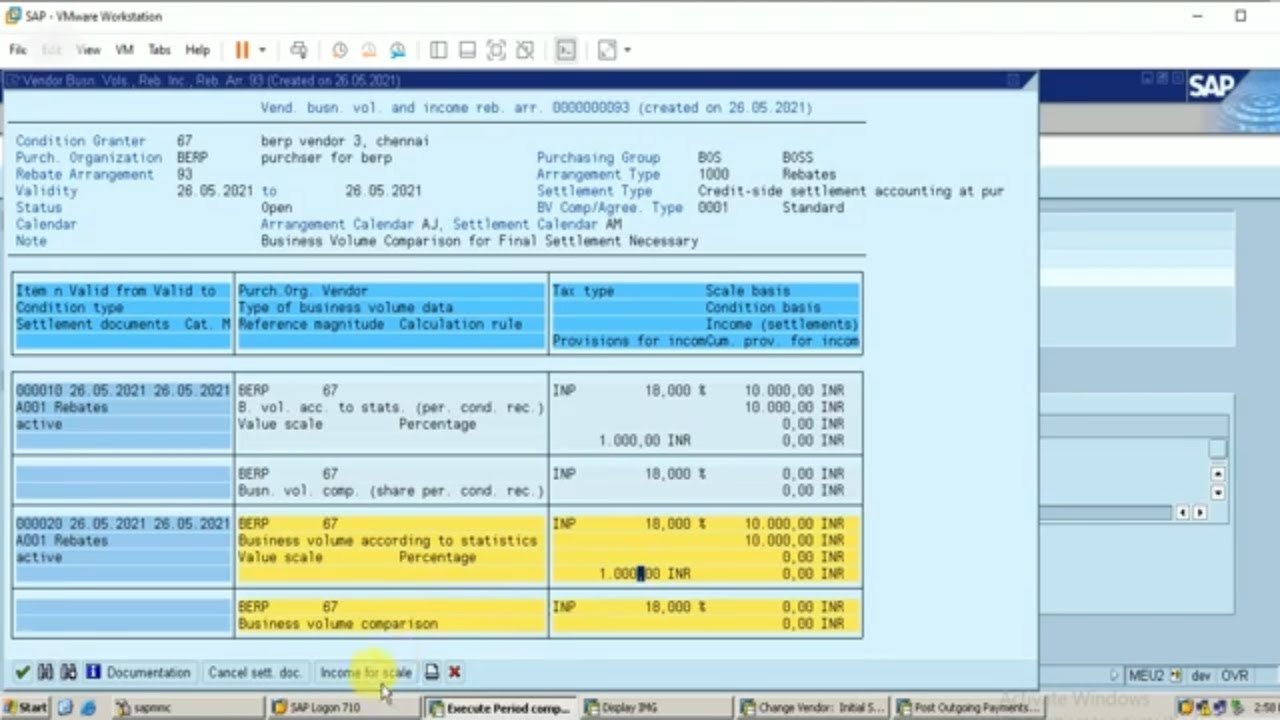
Task: Click item 000010 row header
Action: 123,391
